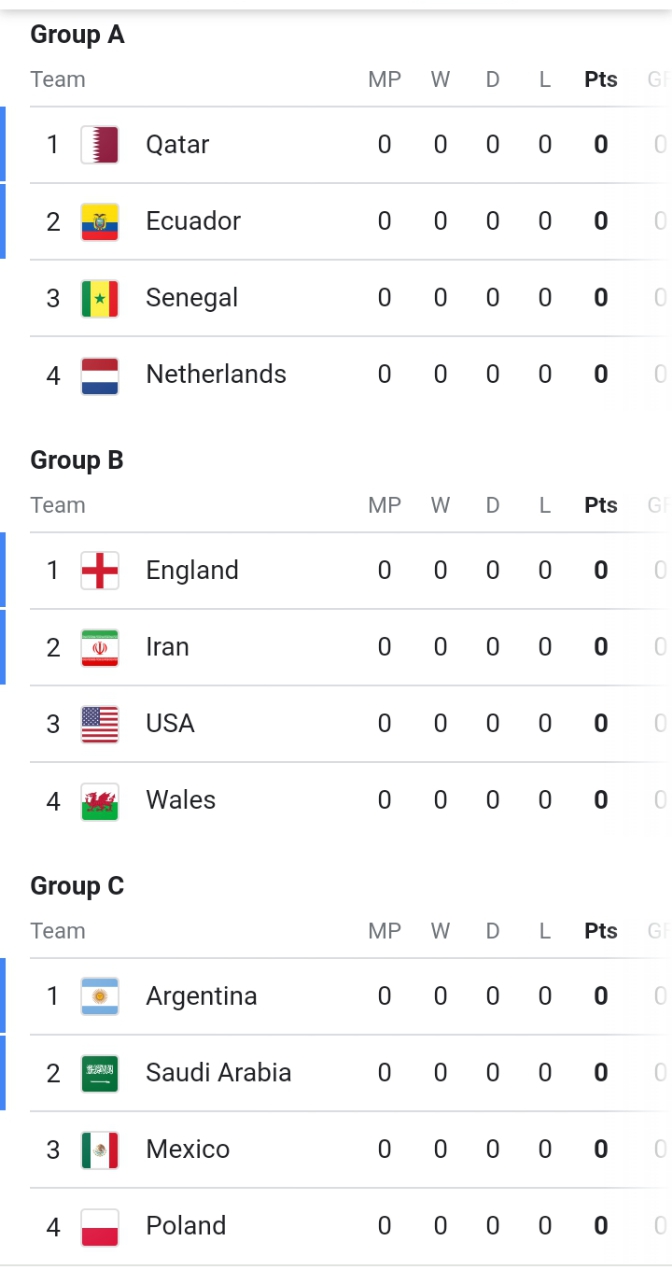
Task: Select the Group A heading
Action: click(x=77, y=34)
